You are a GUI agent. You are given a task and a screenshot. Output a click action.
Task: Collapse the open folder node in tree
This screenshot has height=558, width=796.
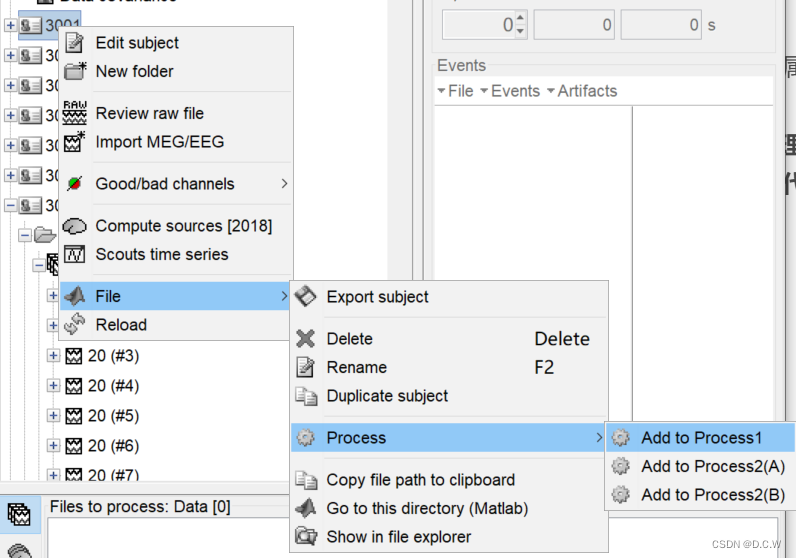click(x=24, y=235)
